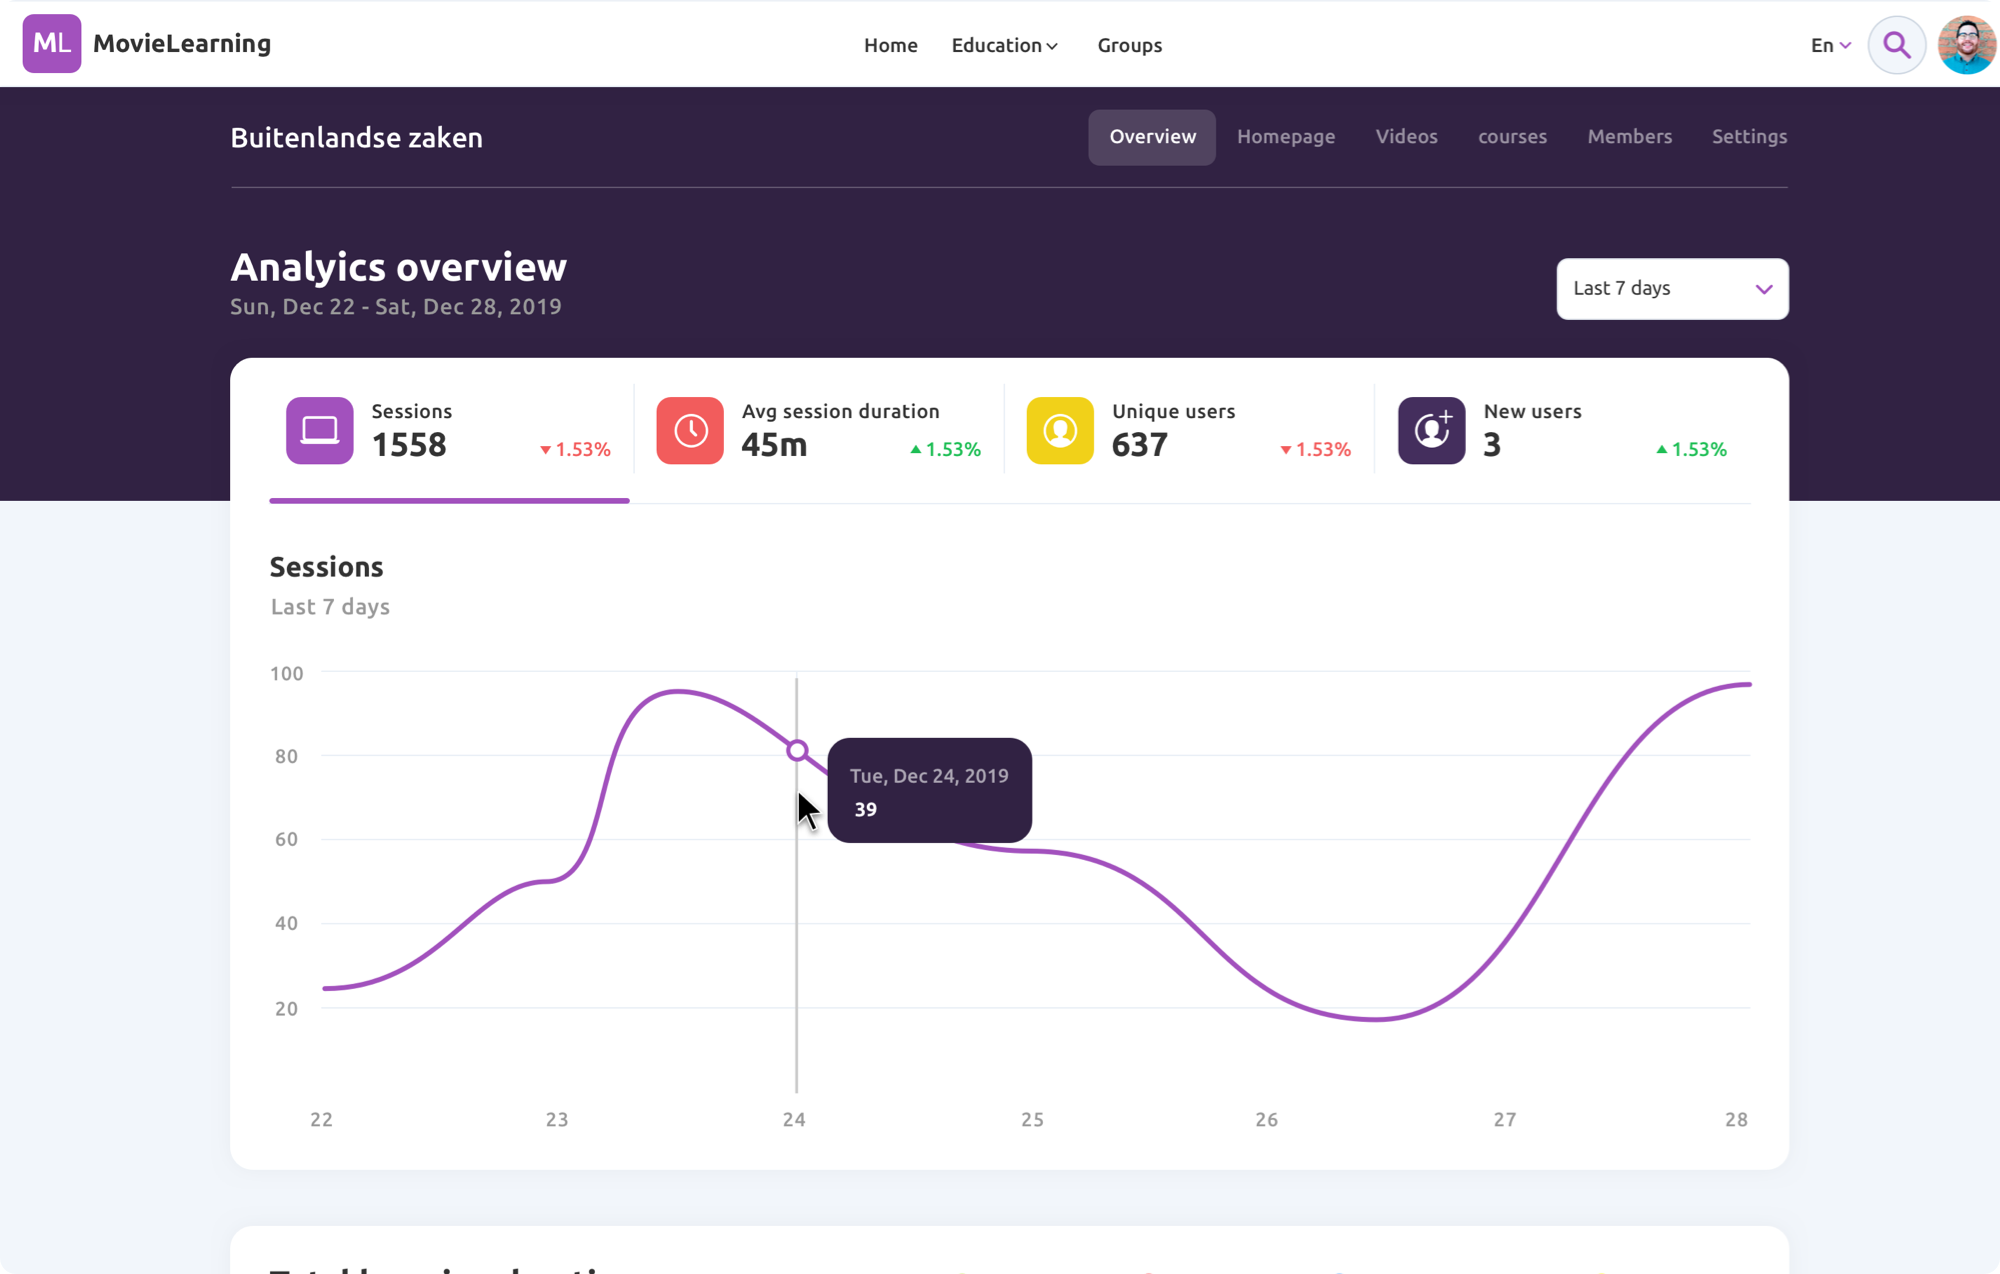Click x-axis label 22

pyautogui.click(x=321, y=1119)
